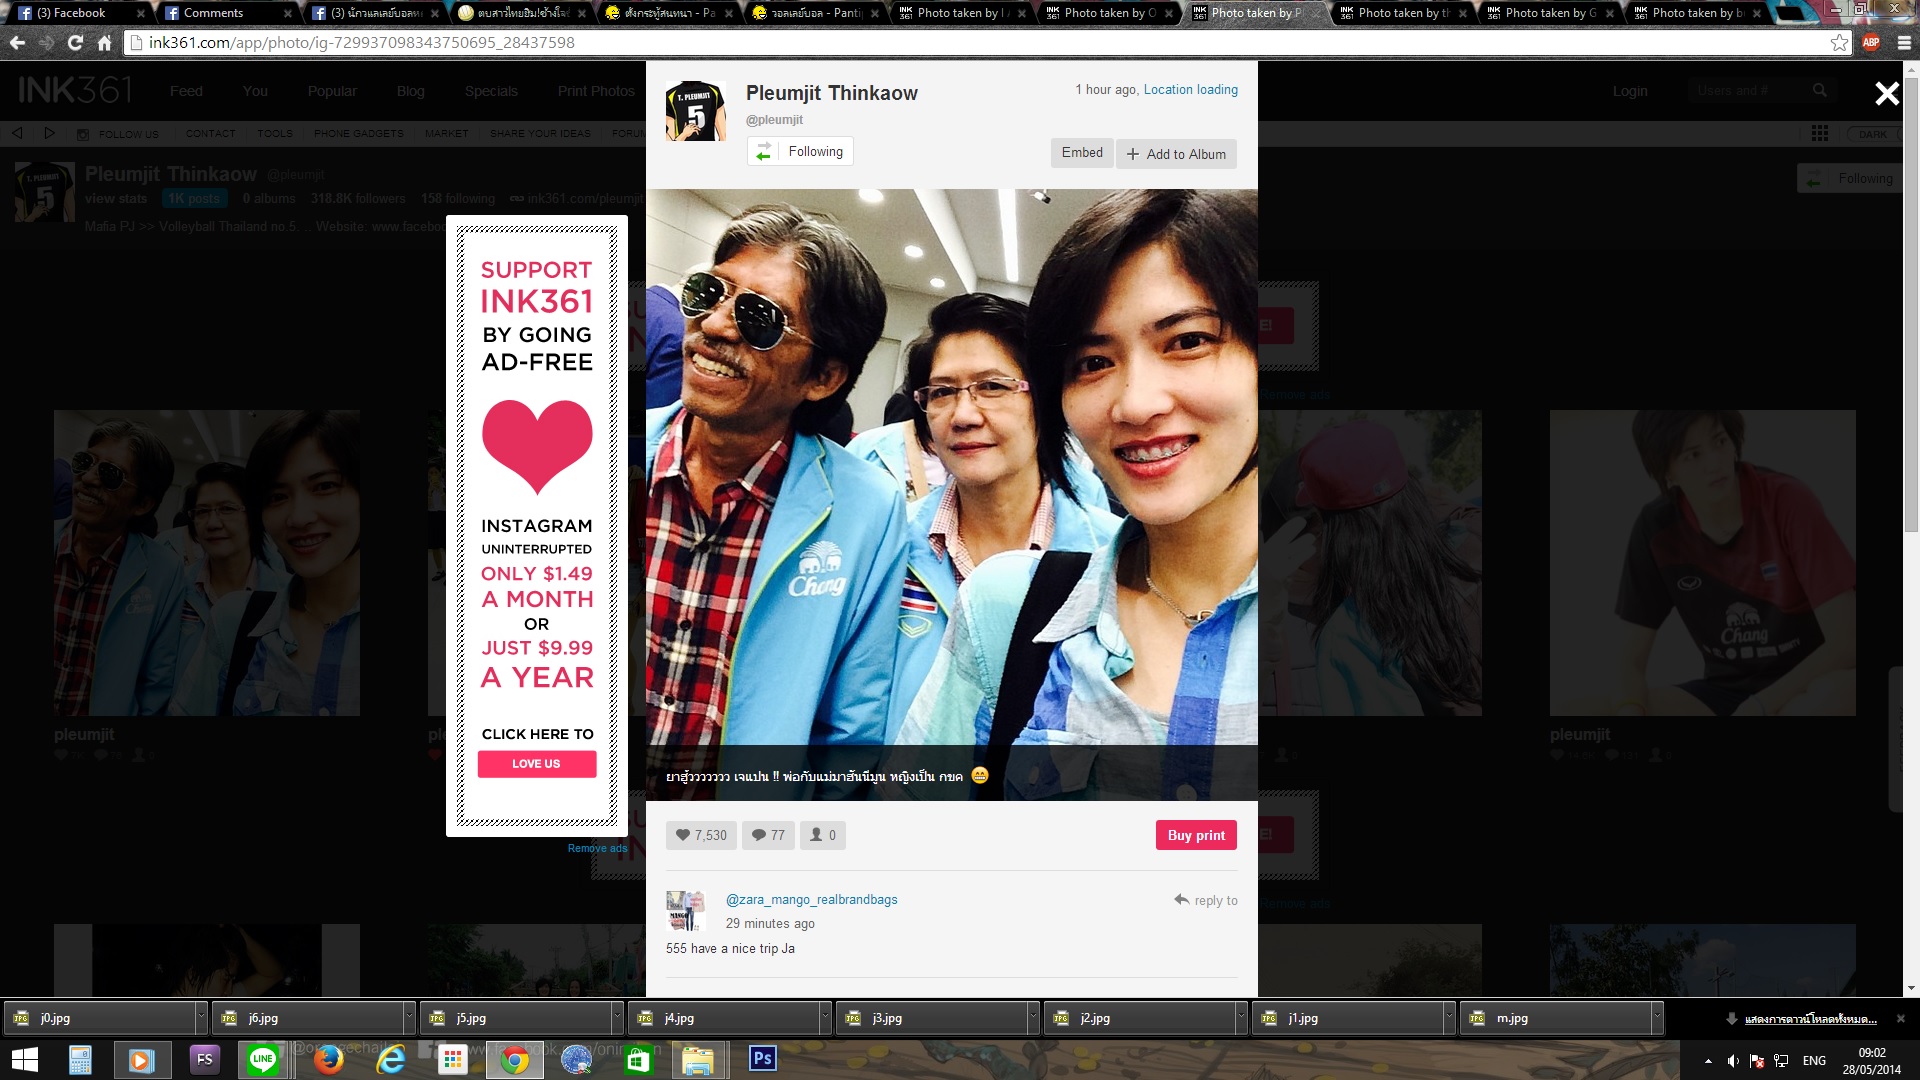This screenshot has height=1080, width=1920.
Task: Click the grid view icon in the sub-toolbar
Action: [1820, 133]
